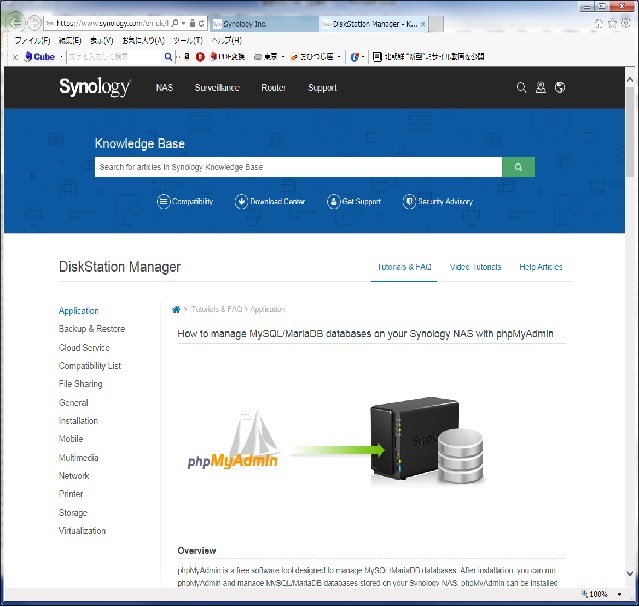
Task: Open the Storage category
Action: (x=73, y=512)
